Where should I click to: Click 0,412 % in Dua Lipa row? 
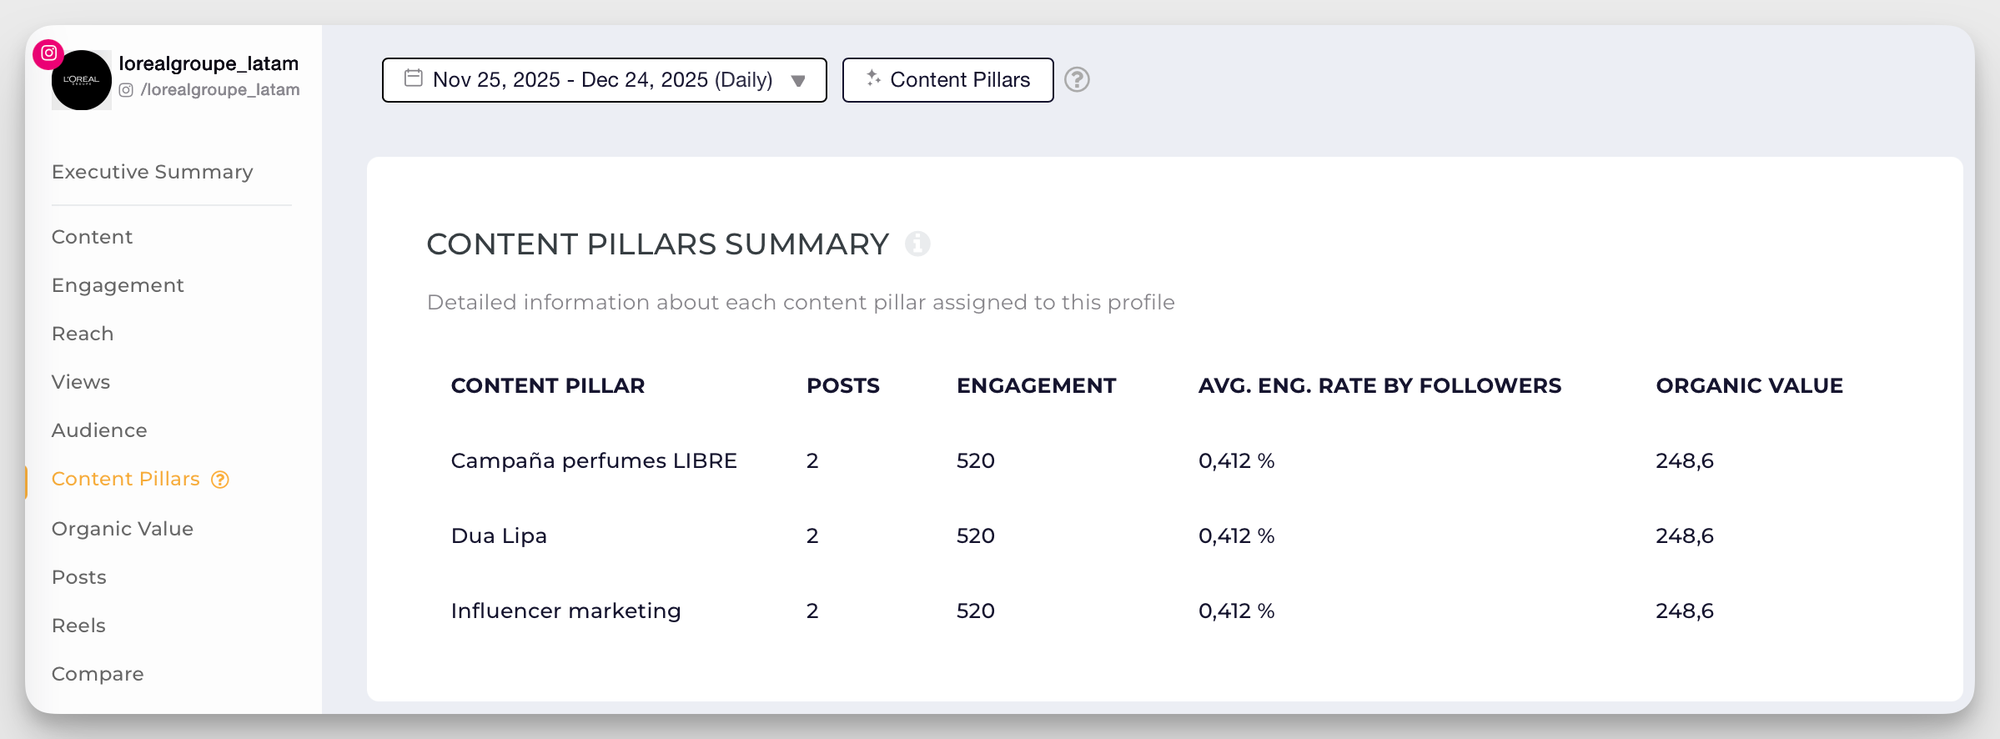click(1237, 536)
